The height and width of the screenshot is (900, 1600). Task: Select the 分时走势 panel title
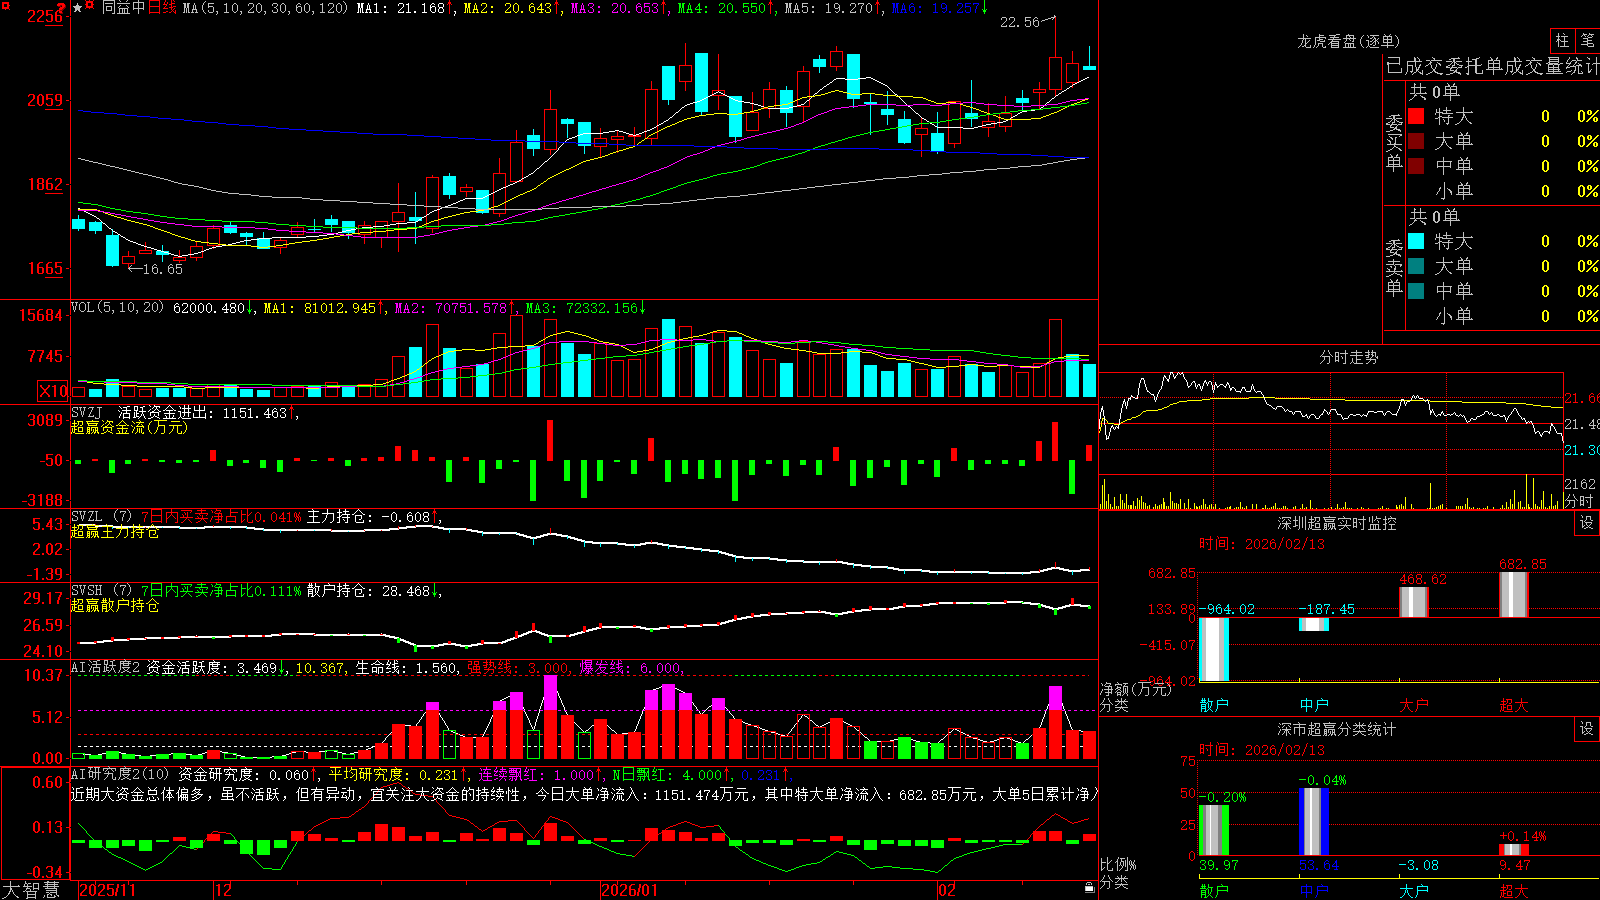point(1348,357)
